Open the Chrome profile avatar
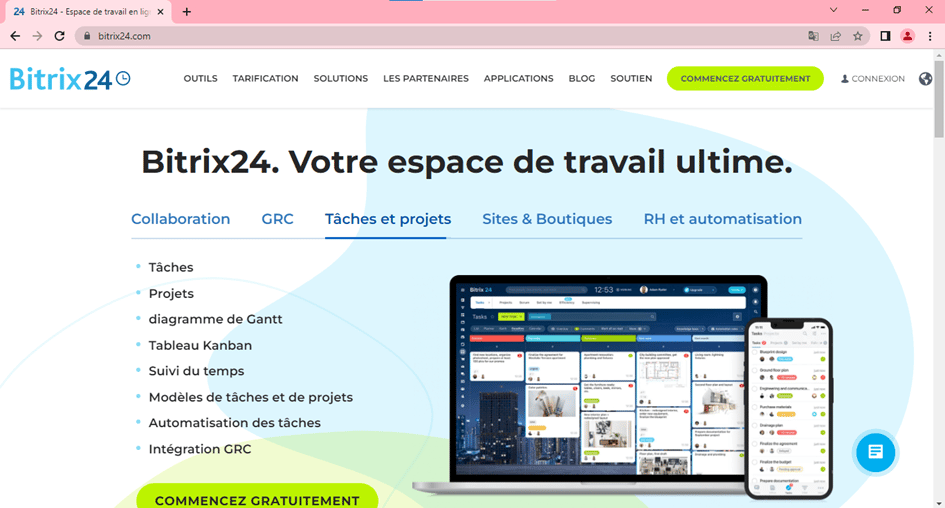Screen dimensions: 945x508 (907, 36)
